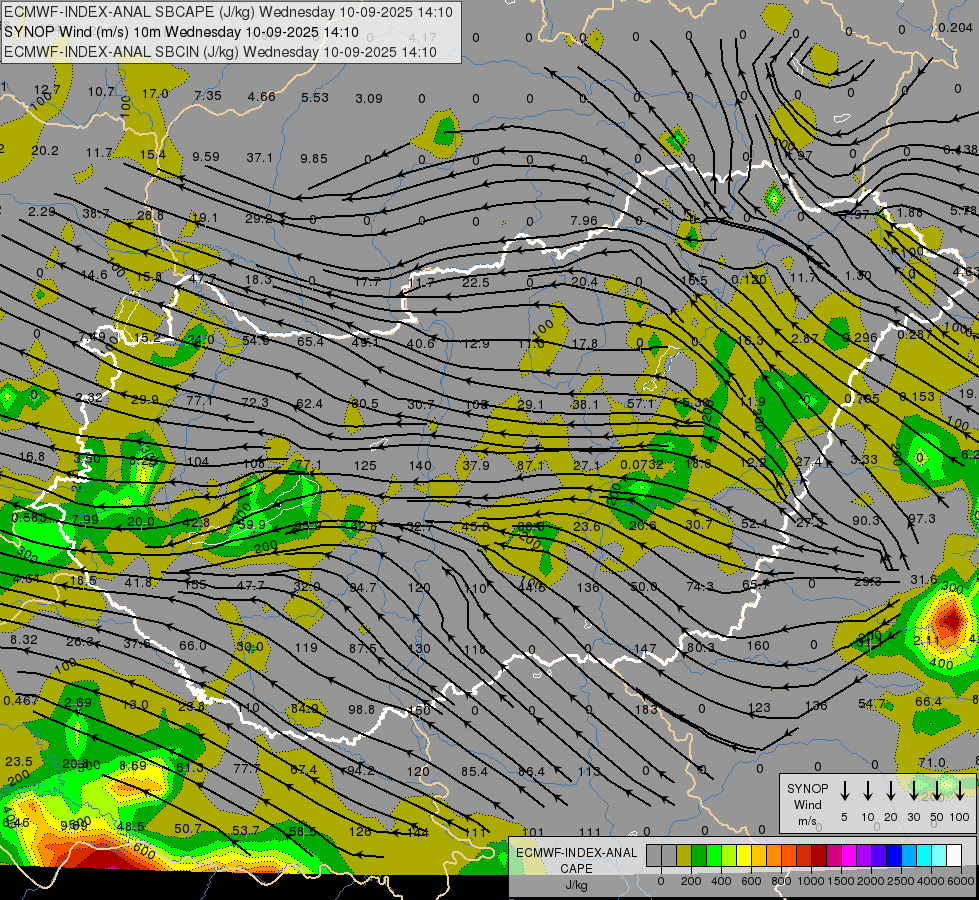Click the map value 183
Screen dimensions: 979x900
pos(646,709)
